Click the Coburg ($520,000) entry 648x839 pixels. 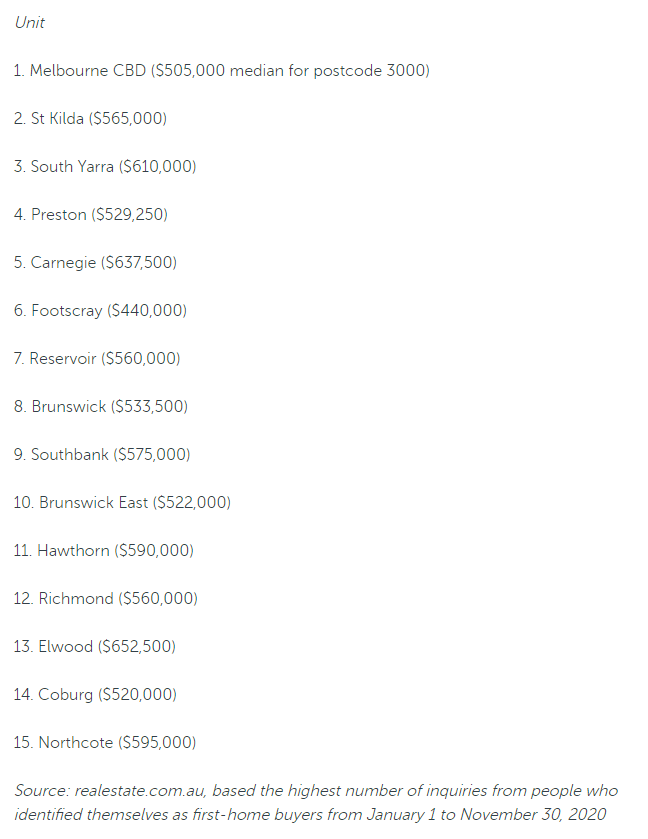pyautogui.click(x=95, y=695)
